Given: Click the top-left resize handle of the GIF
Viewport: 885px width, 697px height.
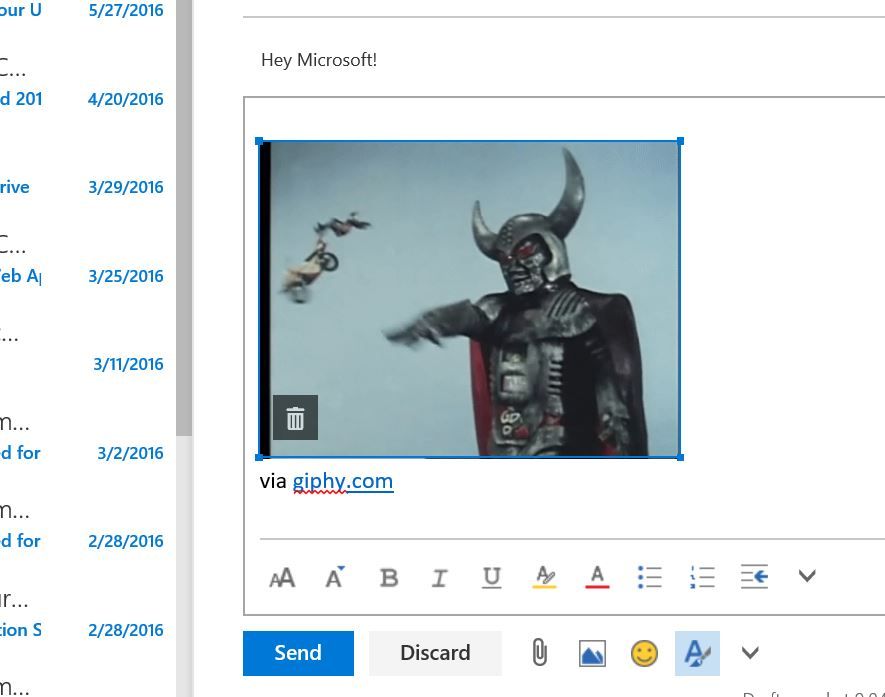Looking at the screenshot, I should (259, 141).
